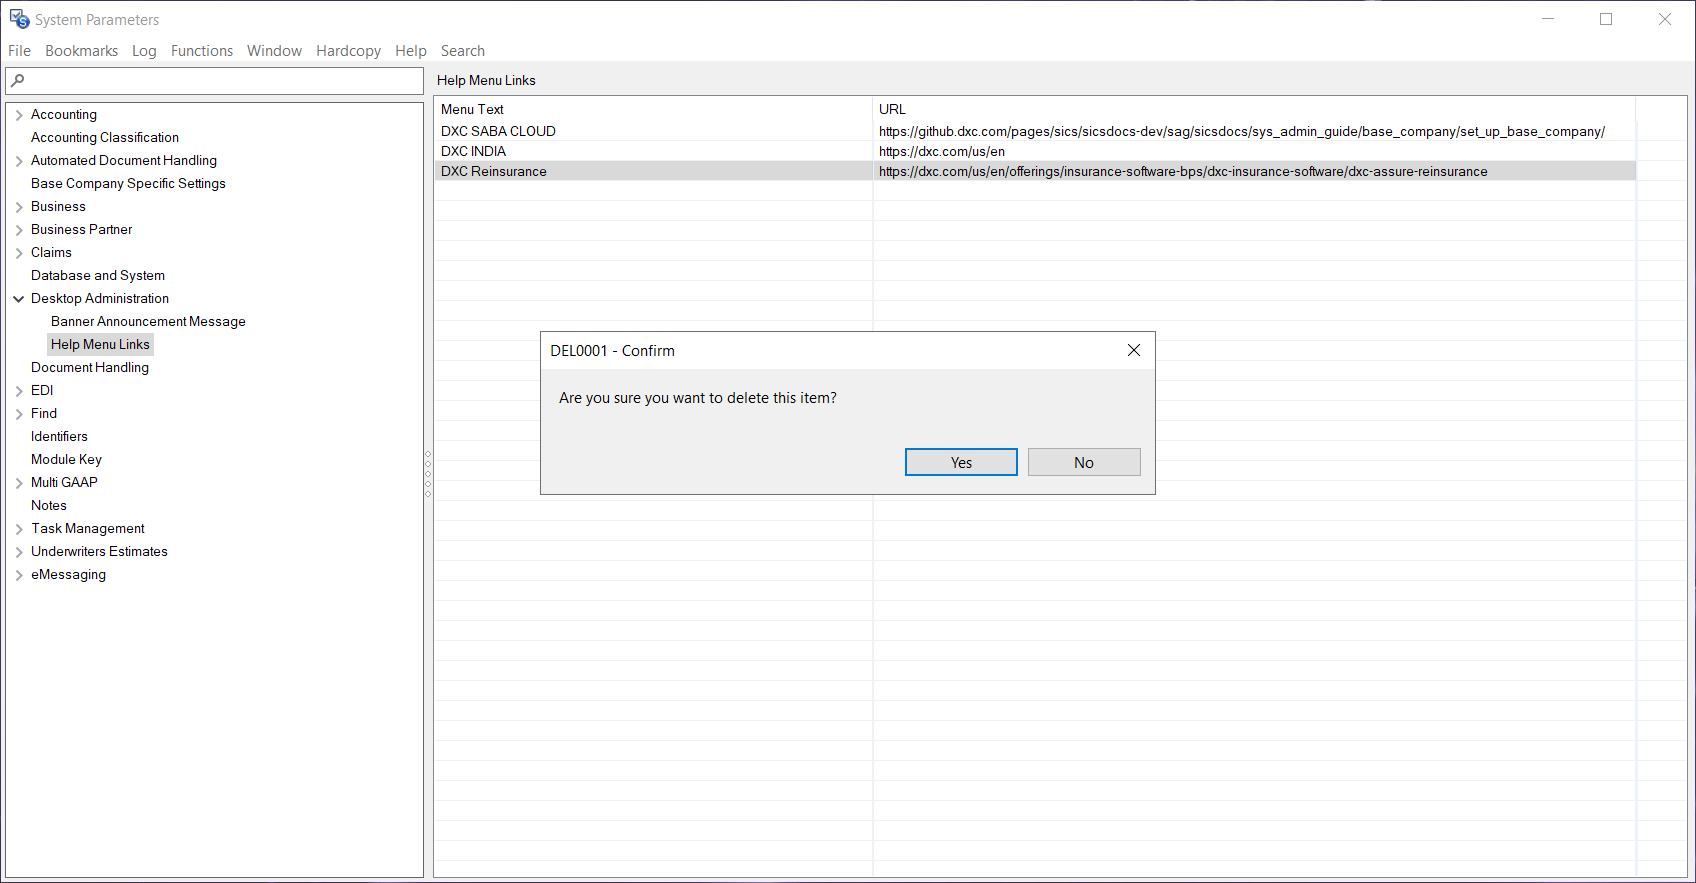The image size is (1696, 883).
Task: Click the search magnifier icon
Action: pyautogui.click(x=18, y=81)
